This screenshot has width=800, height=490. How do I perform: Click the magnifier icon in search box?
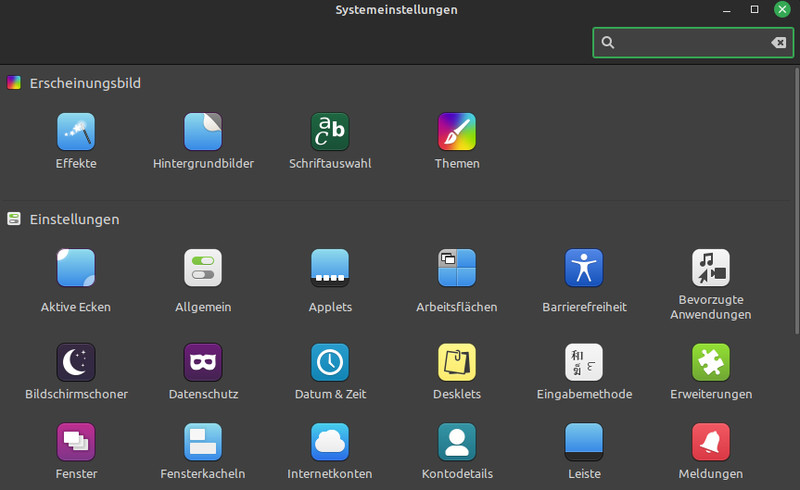607,42
